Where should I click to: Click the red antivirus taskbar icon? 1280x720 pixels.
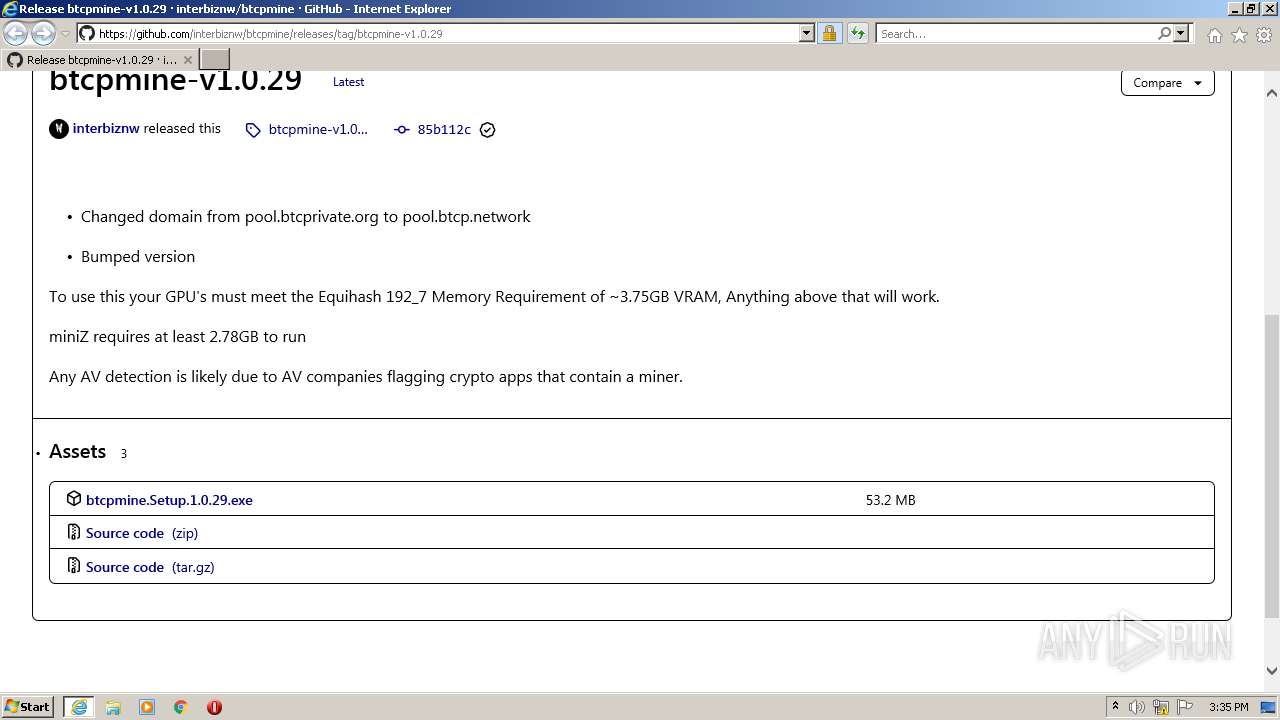point(214,707)
